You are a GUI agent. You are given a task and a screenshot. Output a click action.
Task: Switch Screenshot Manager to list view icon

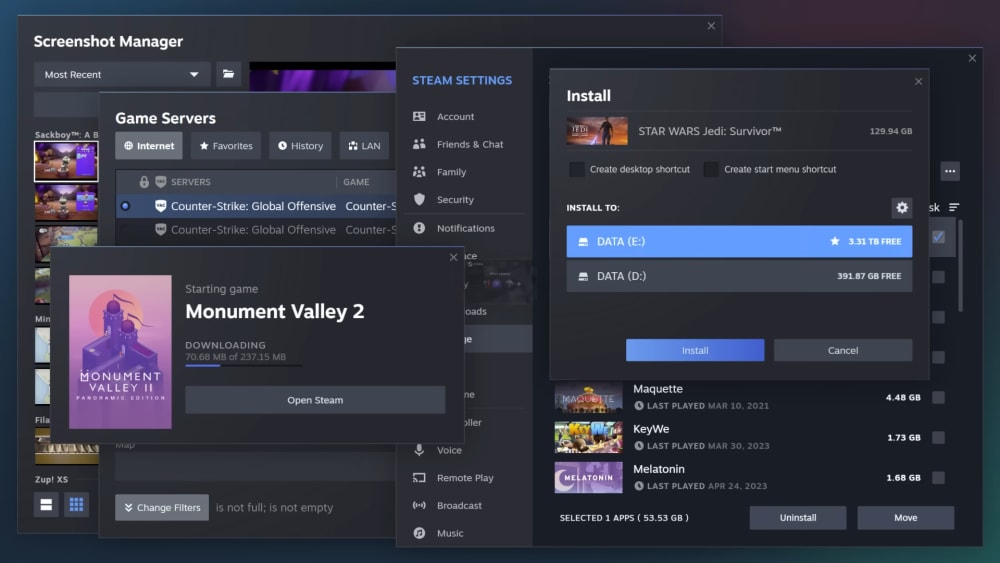pos(46,505)
